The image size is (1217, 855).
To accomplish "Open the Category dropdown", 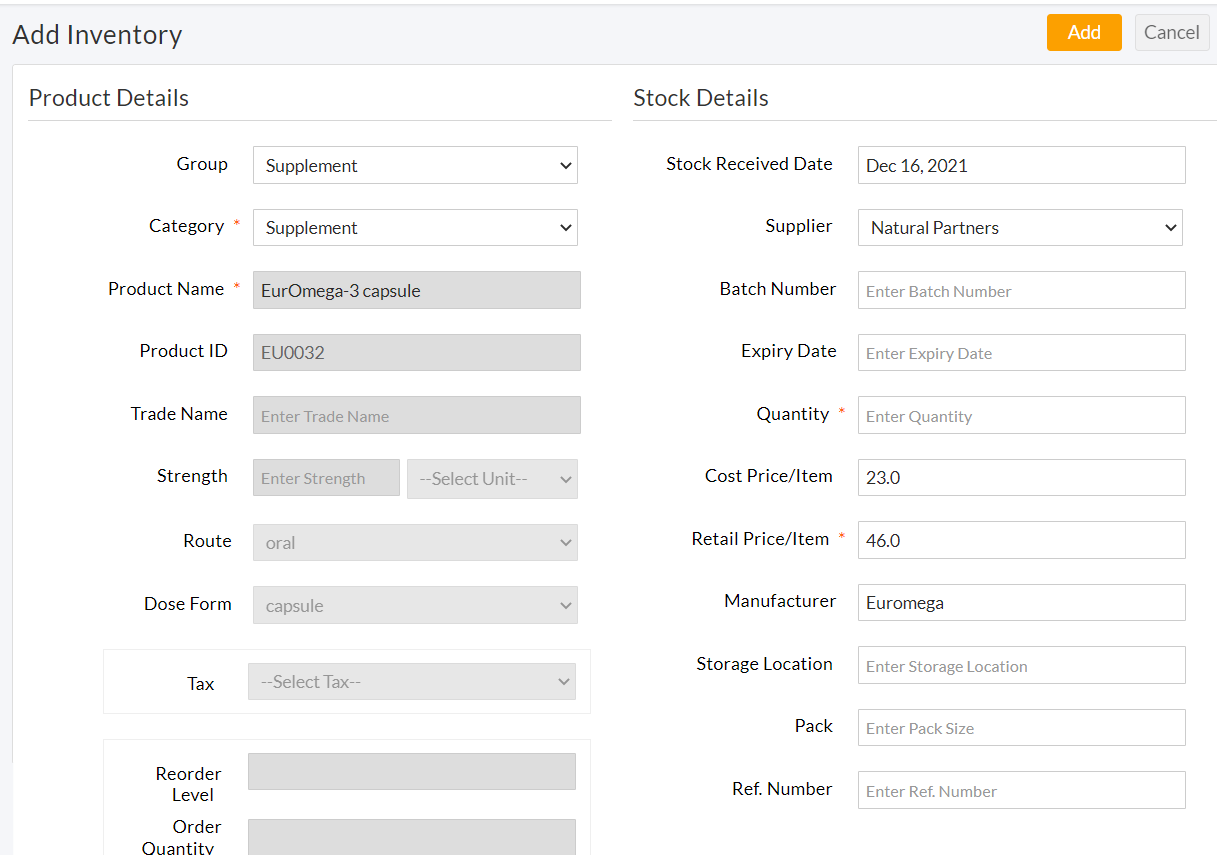I will click(415, 227).
